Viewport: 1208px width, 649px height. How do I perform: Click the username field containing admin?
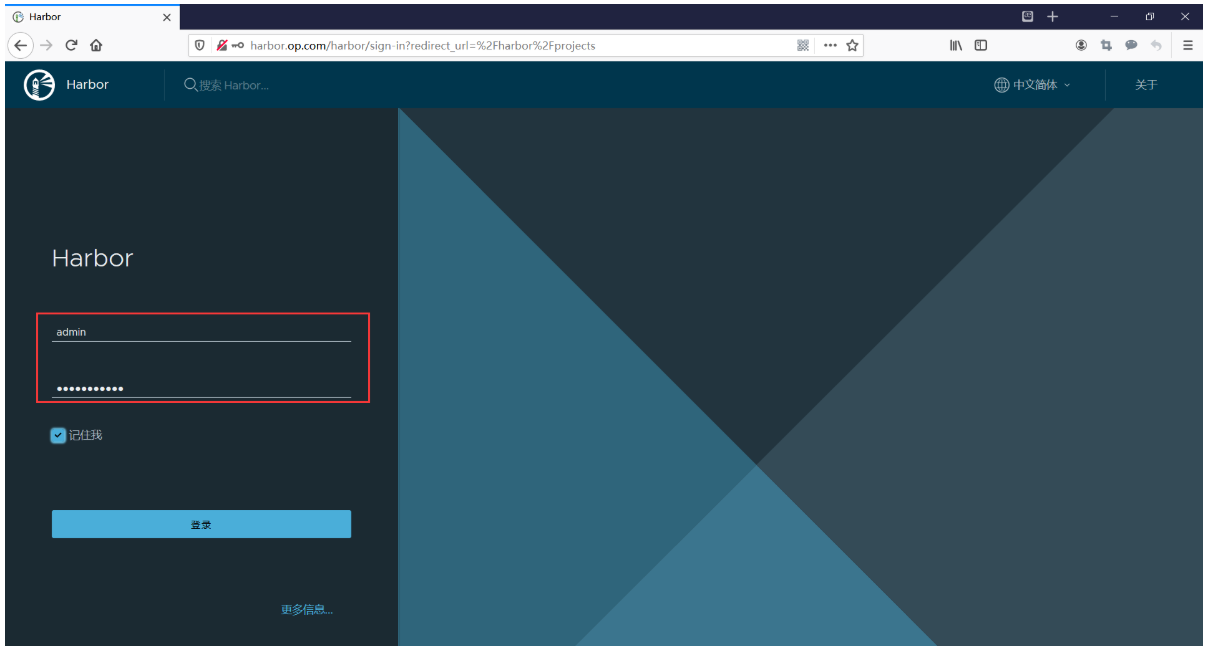(201, 331)
